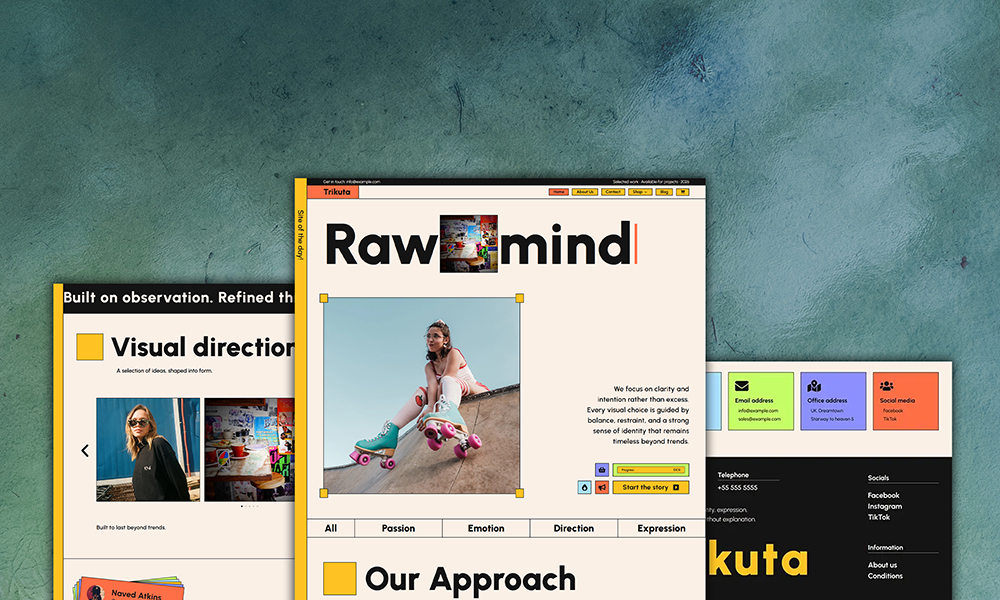Image resolution: width=1000 pixels, height=600 pixels.
Task: Click the Site of the day! side label
Action: click(x=300, y=234)
